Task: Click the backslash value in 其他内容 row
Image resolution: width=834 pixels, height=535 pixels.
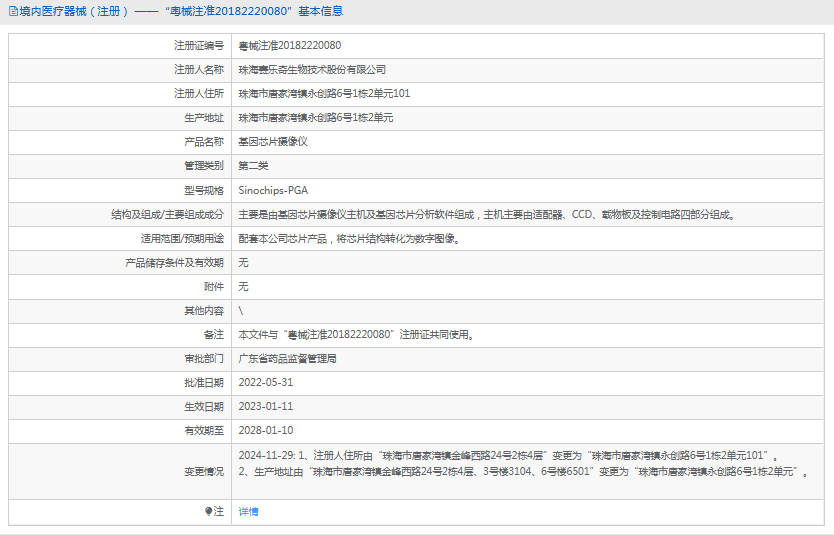Action: click(x=240, y=311)
